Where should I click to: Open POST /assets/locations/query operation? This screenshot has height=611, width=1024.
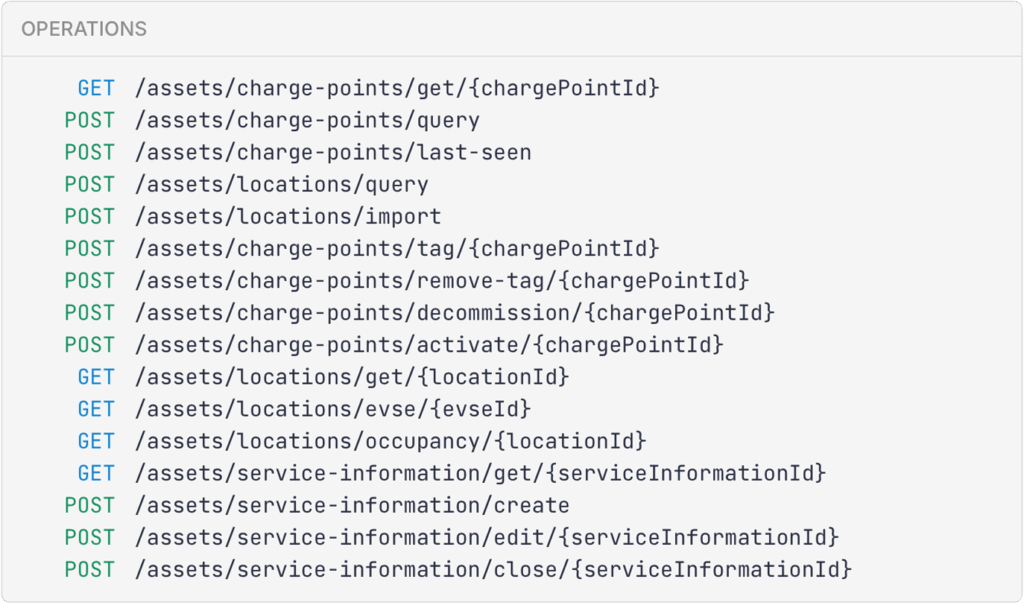[x=281, y=184]
